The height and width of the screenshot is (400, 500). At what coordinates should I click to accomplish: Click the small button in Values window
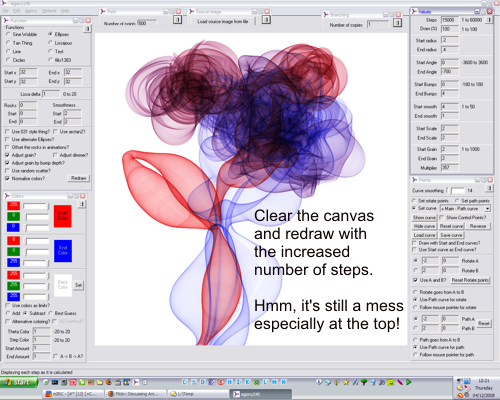pyautogui.click(x=489, y=20)
